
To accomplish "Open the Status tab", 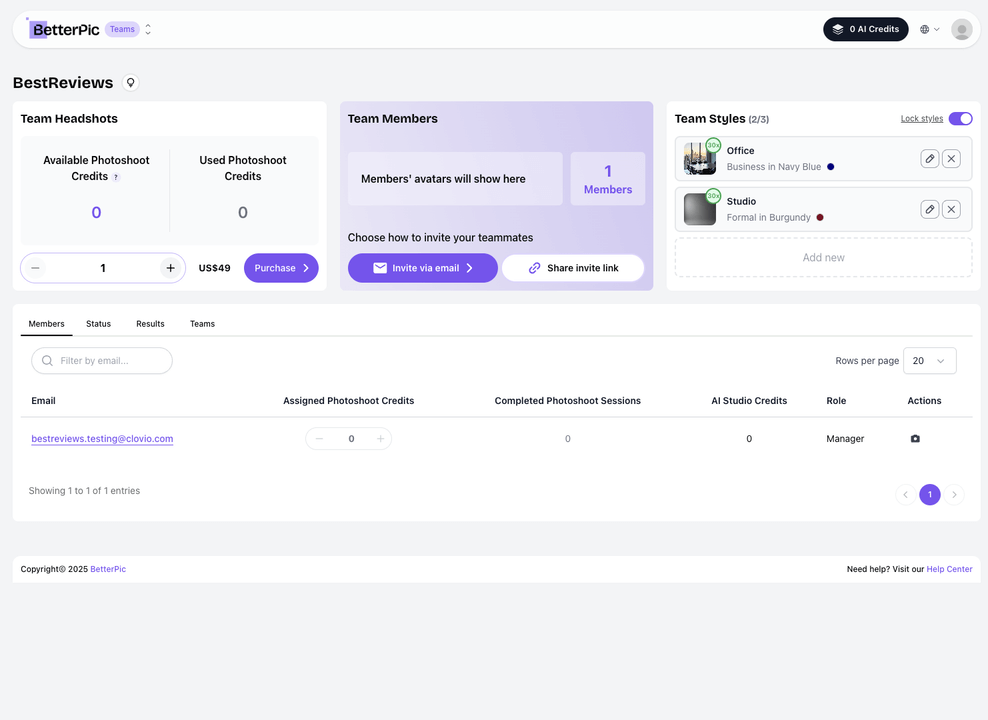I will point(98,323).
